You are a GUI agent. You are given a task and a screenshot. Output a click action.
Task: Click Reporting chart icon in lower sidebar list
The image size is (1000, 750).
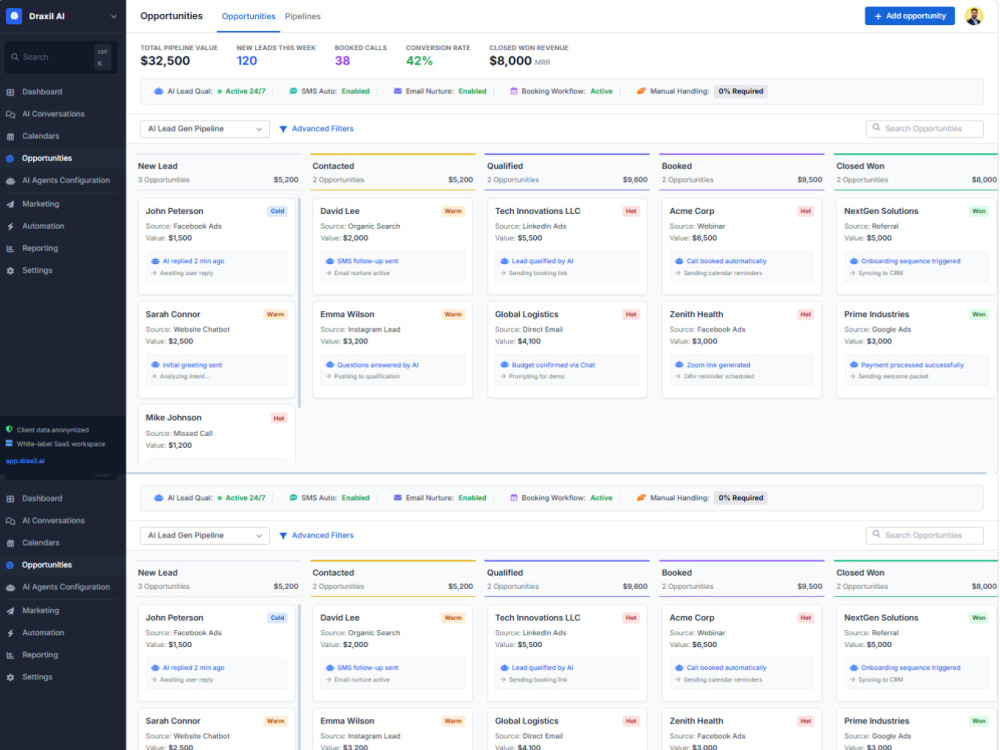tap(10, 655)
